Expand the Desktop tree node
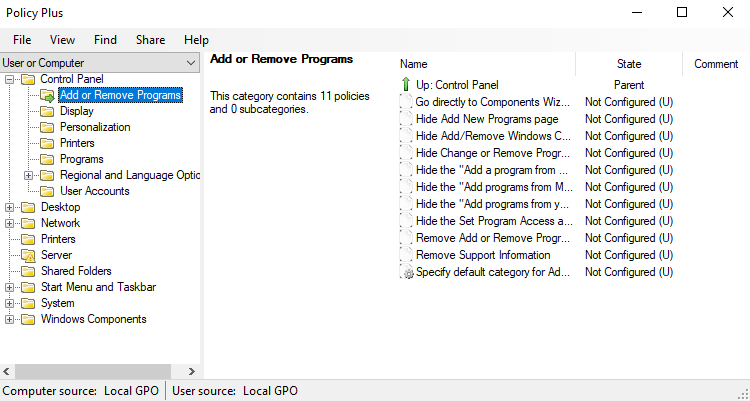 (x=9, y=207)
